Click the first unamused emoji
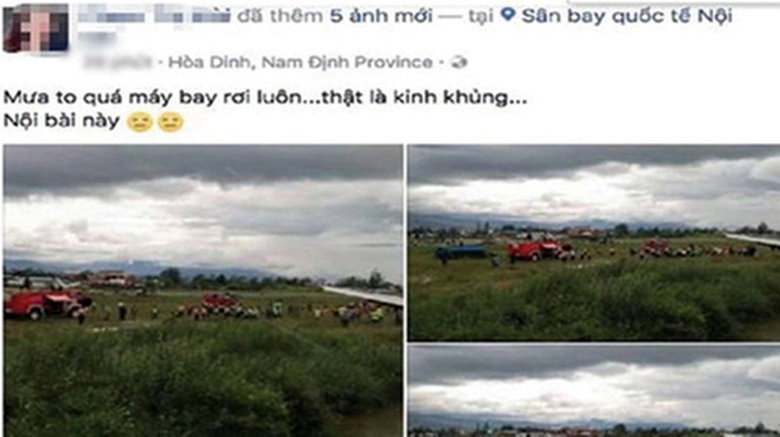Screen dimensions: 780x437 pos(139,122)
